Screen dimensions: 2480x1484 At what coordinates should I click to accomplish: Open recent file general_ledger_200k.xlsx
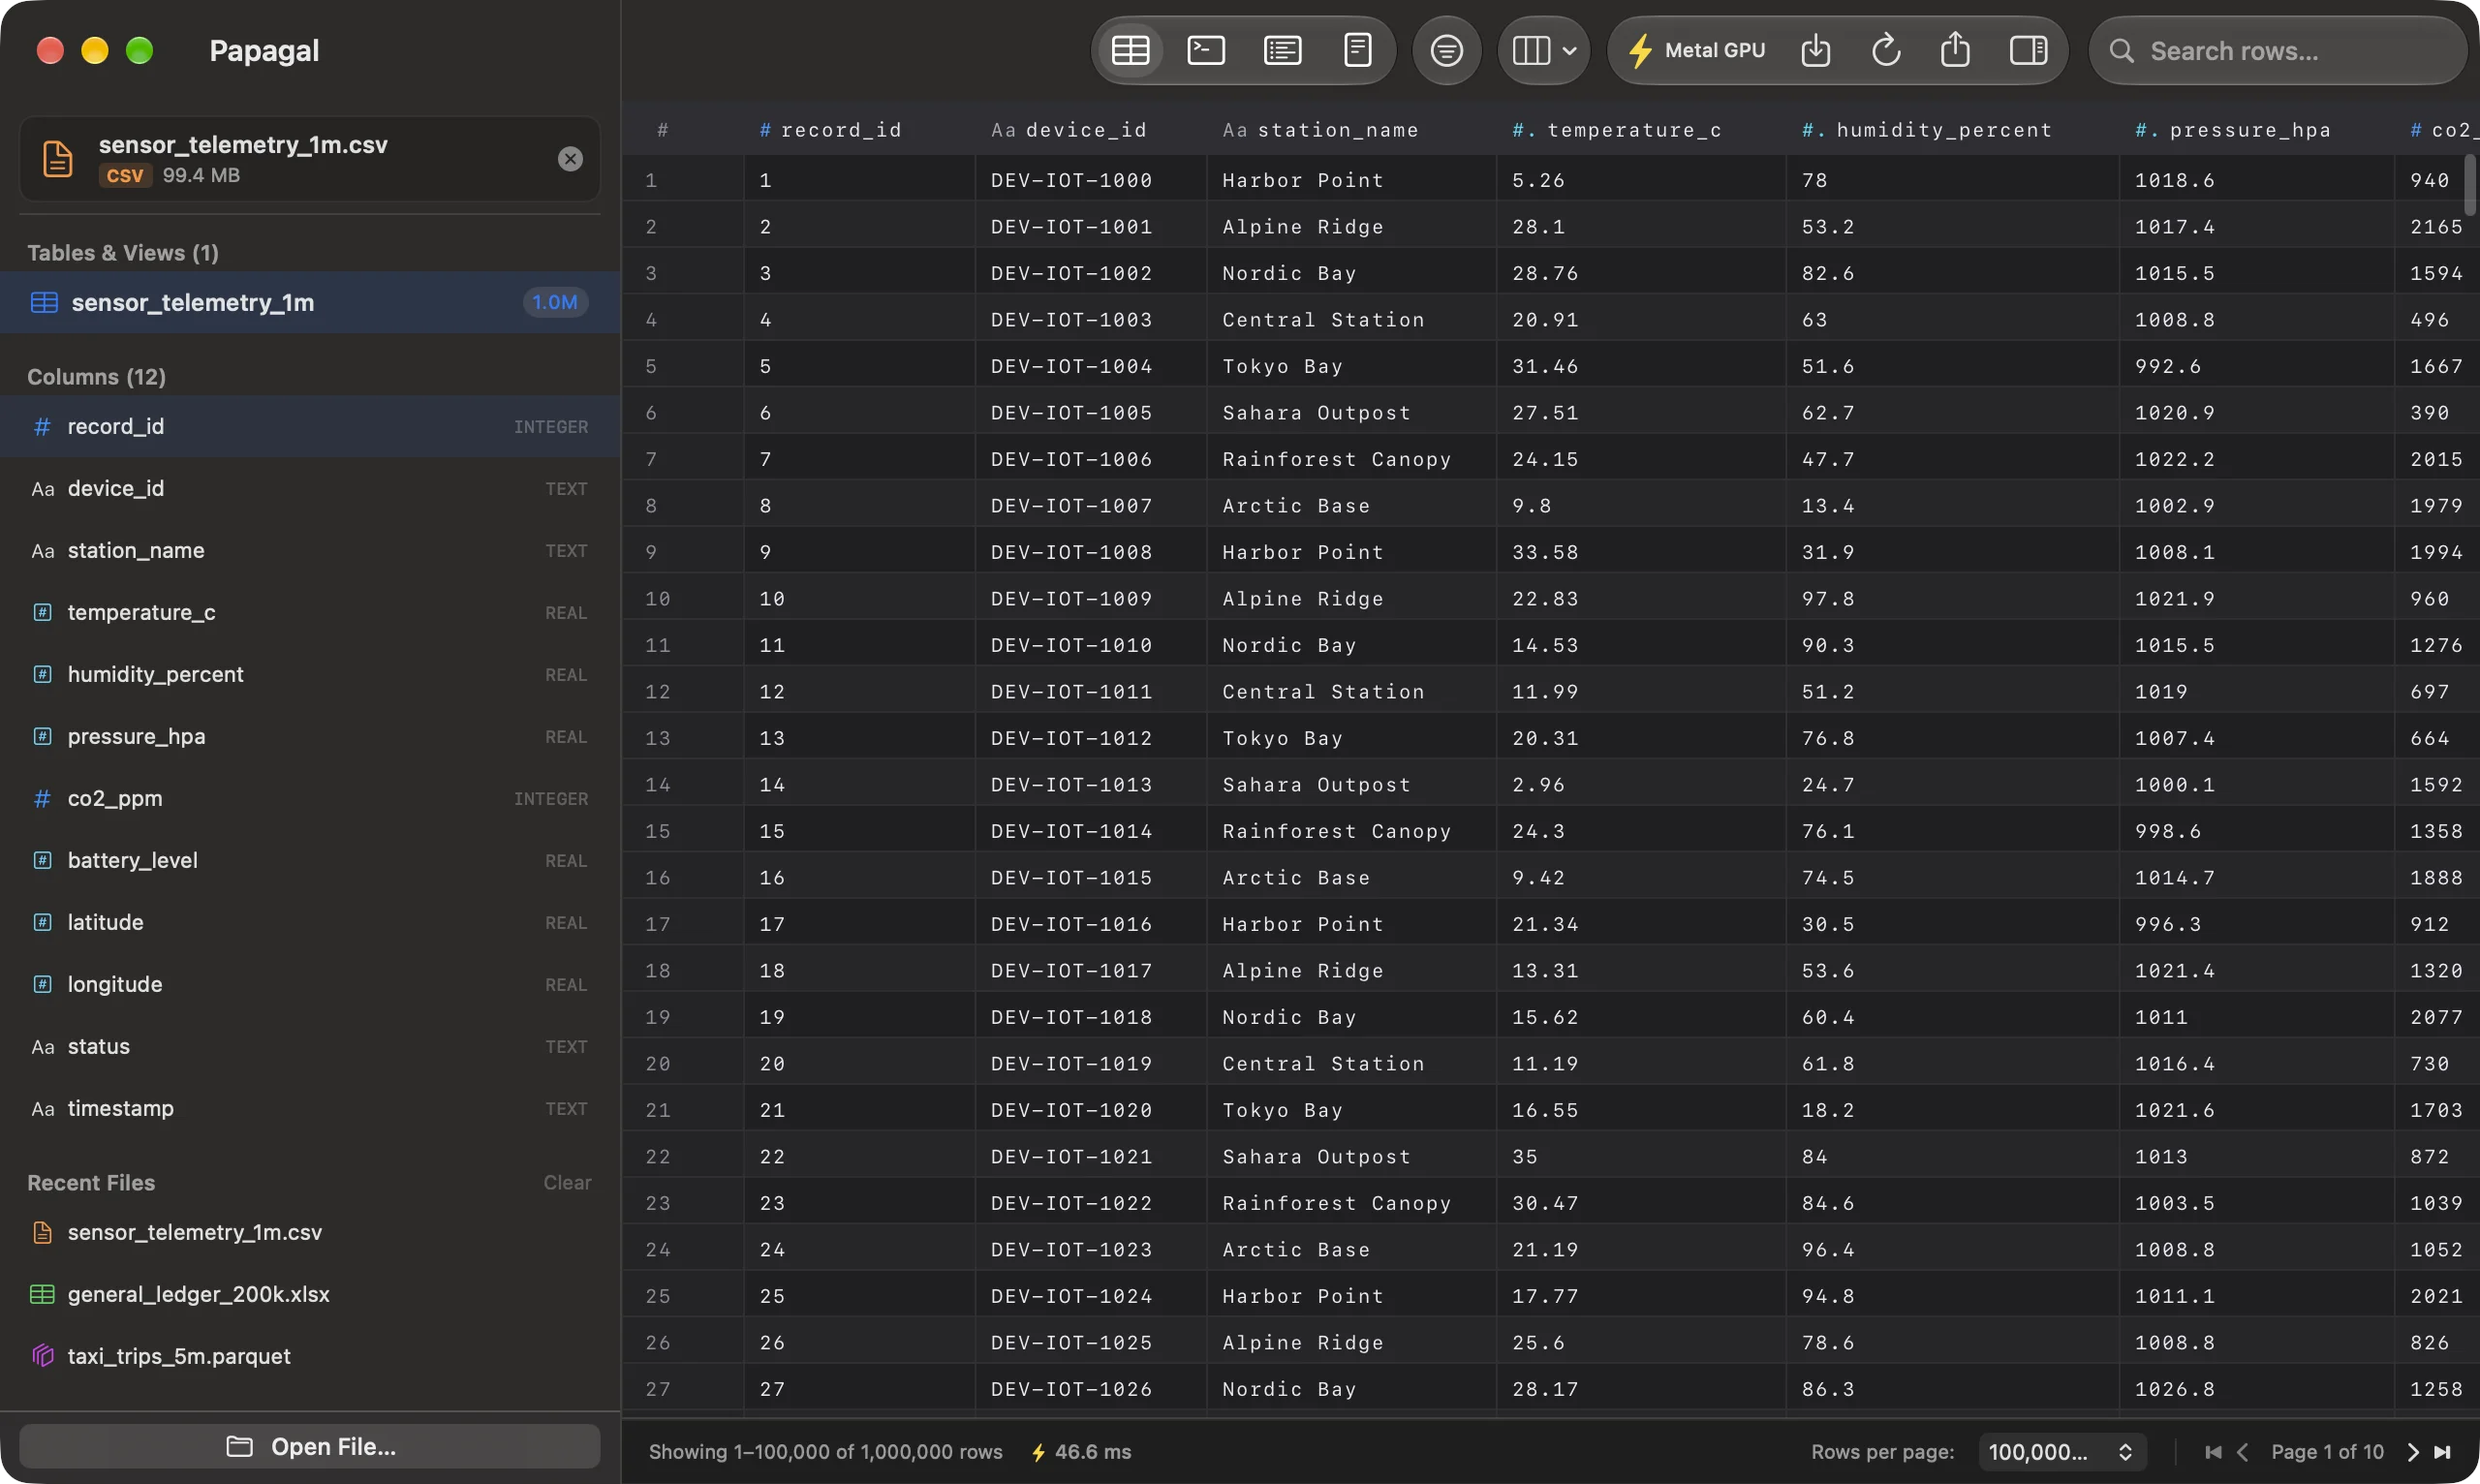pos(310,1294)
